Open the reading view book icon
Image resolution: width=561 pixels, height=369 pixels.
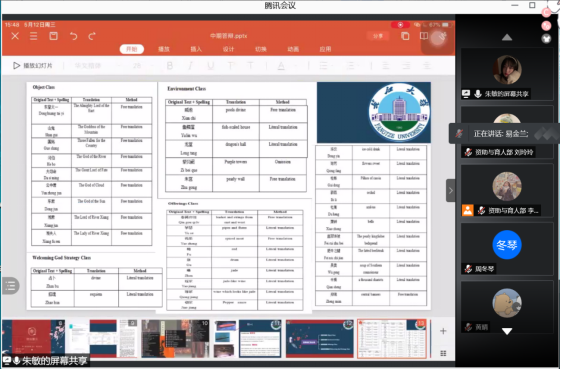pos(424,36)
